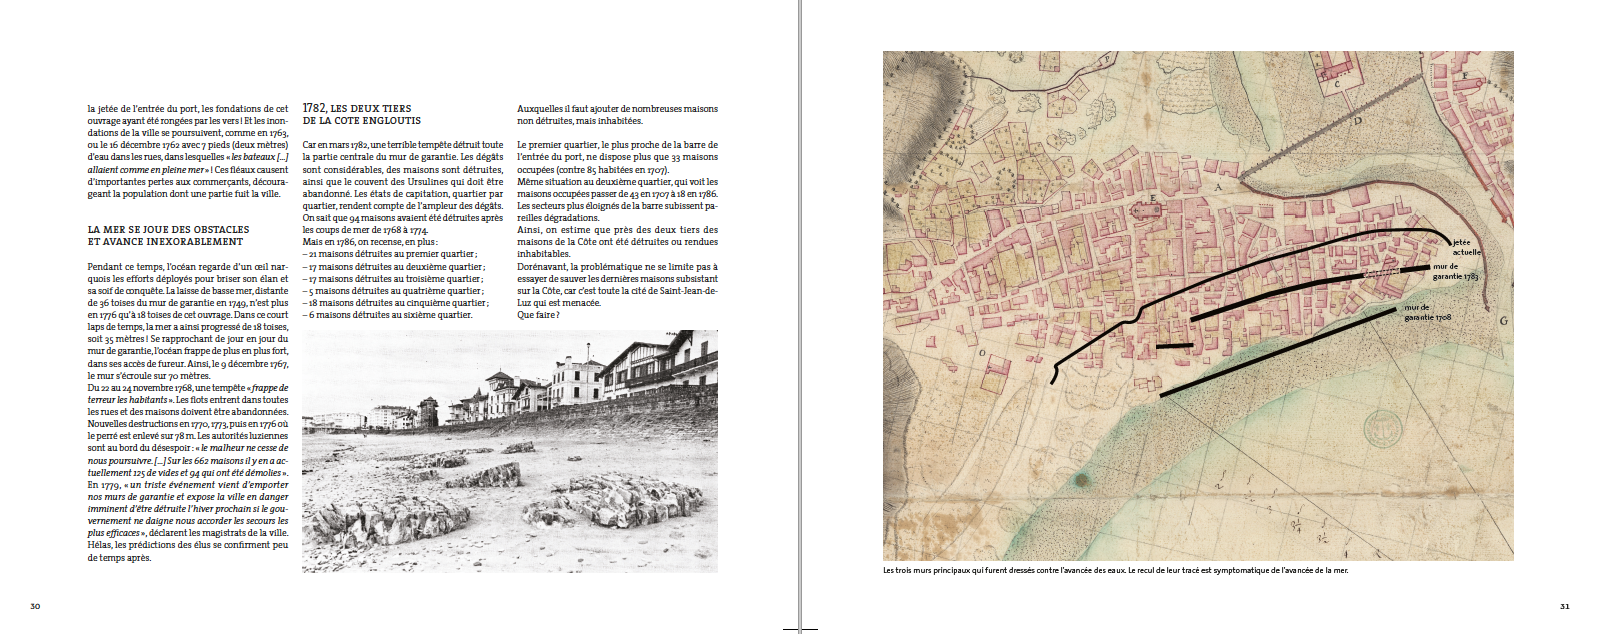Click line starting "la jetée de l'entrée du port"
Viewport: 1602px width, 634px height.
(187, 109)
